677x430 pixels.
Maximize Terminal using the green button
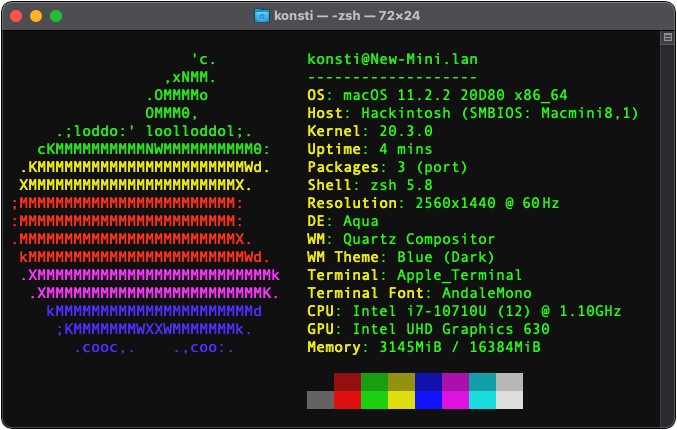coord(56,16)
